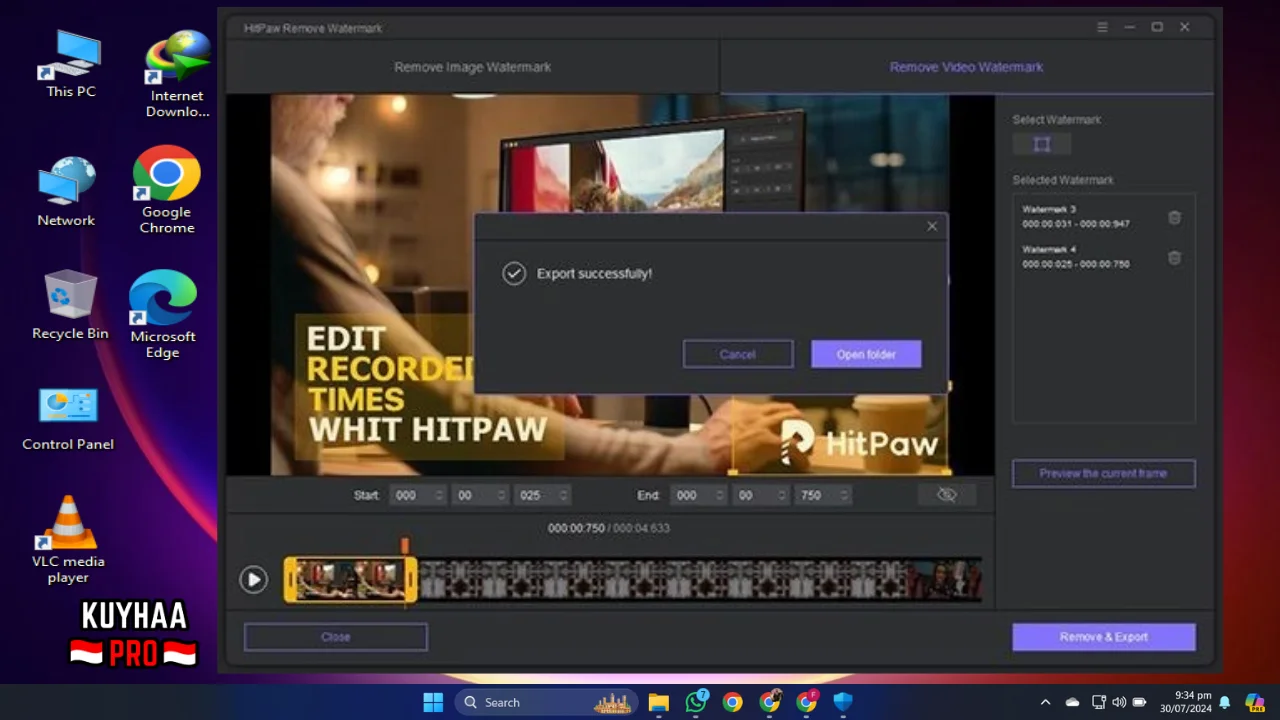
Task: Click the orange playhead marker on timeline
Action: click(x=405, y=545)
